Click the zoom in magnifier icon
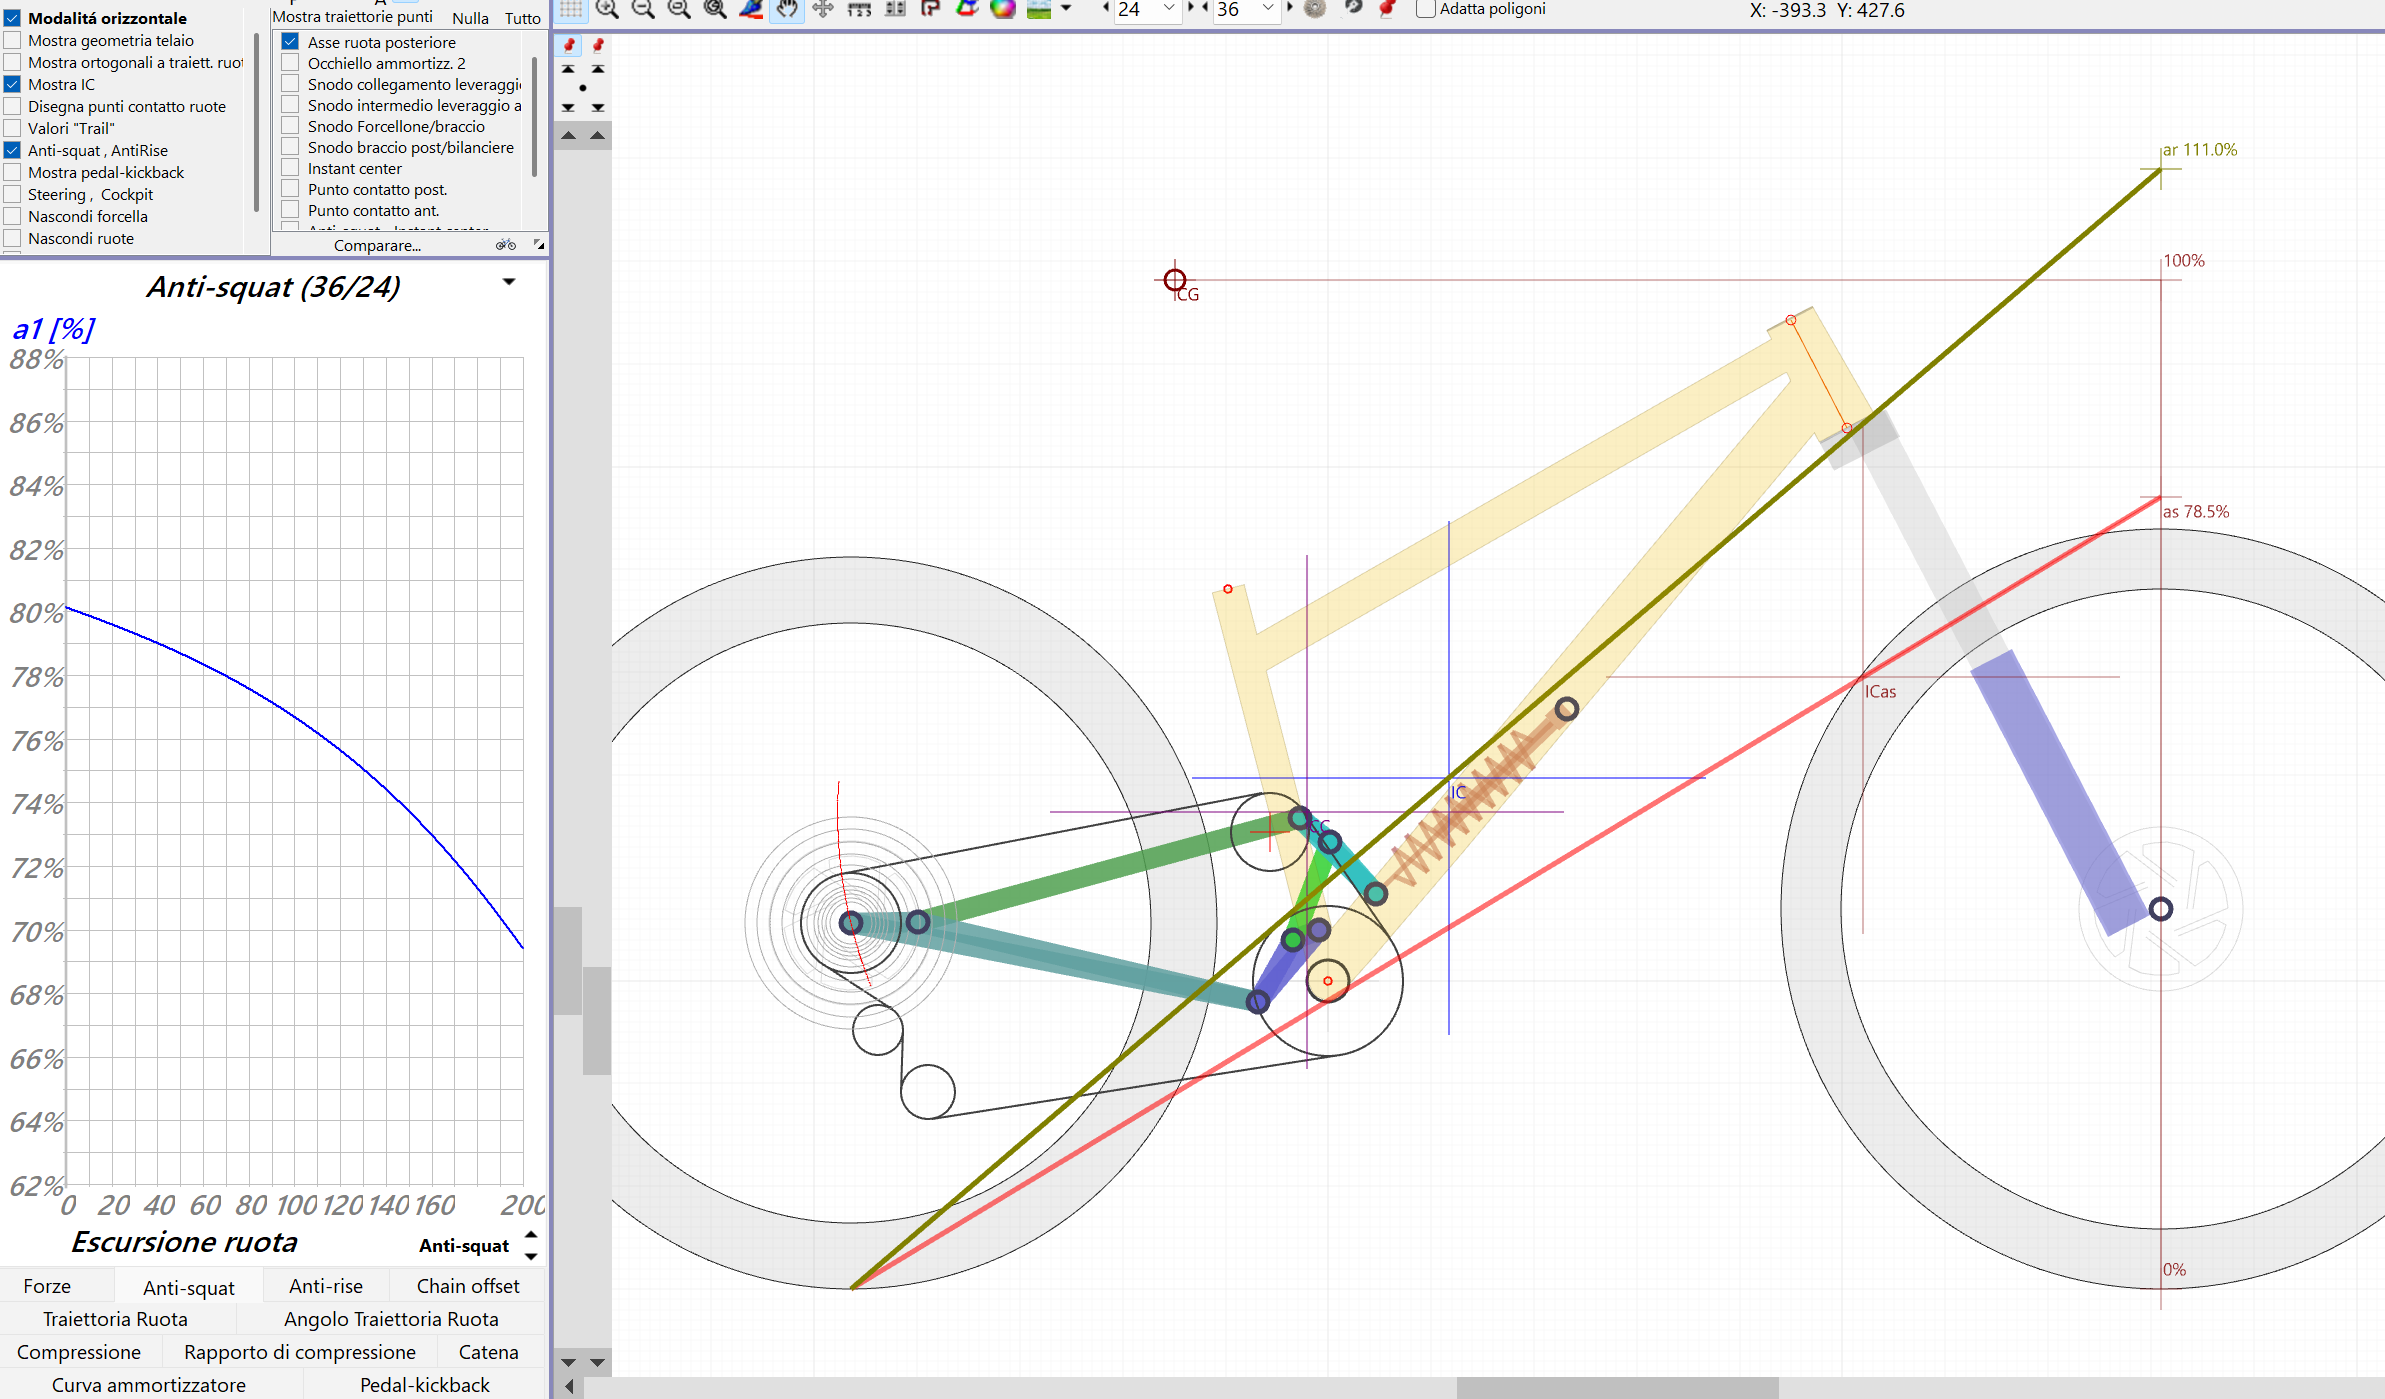Viewport: 2385px width, 1399px height. (x=607, y=9)
